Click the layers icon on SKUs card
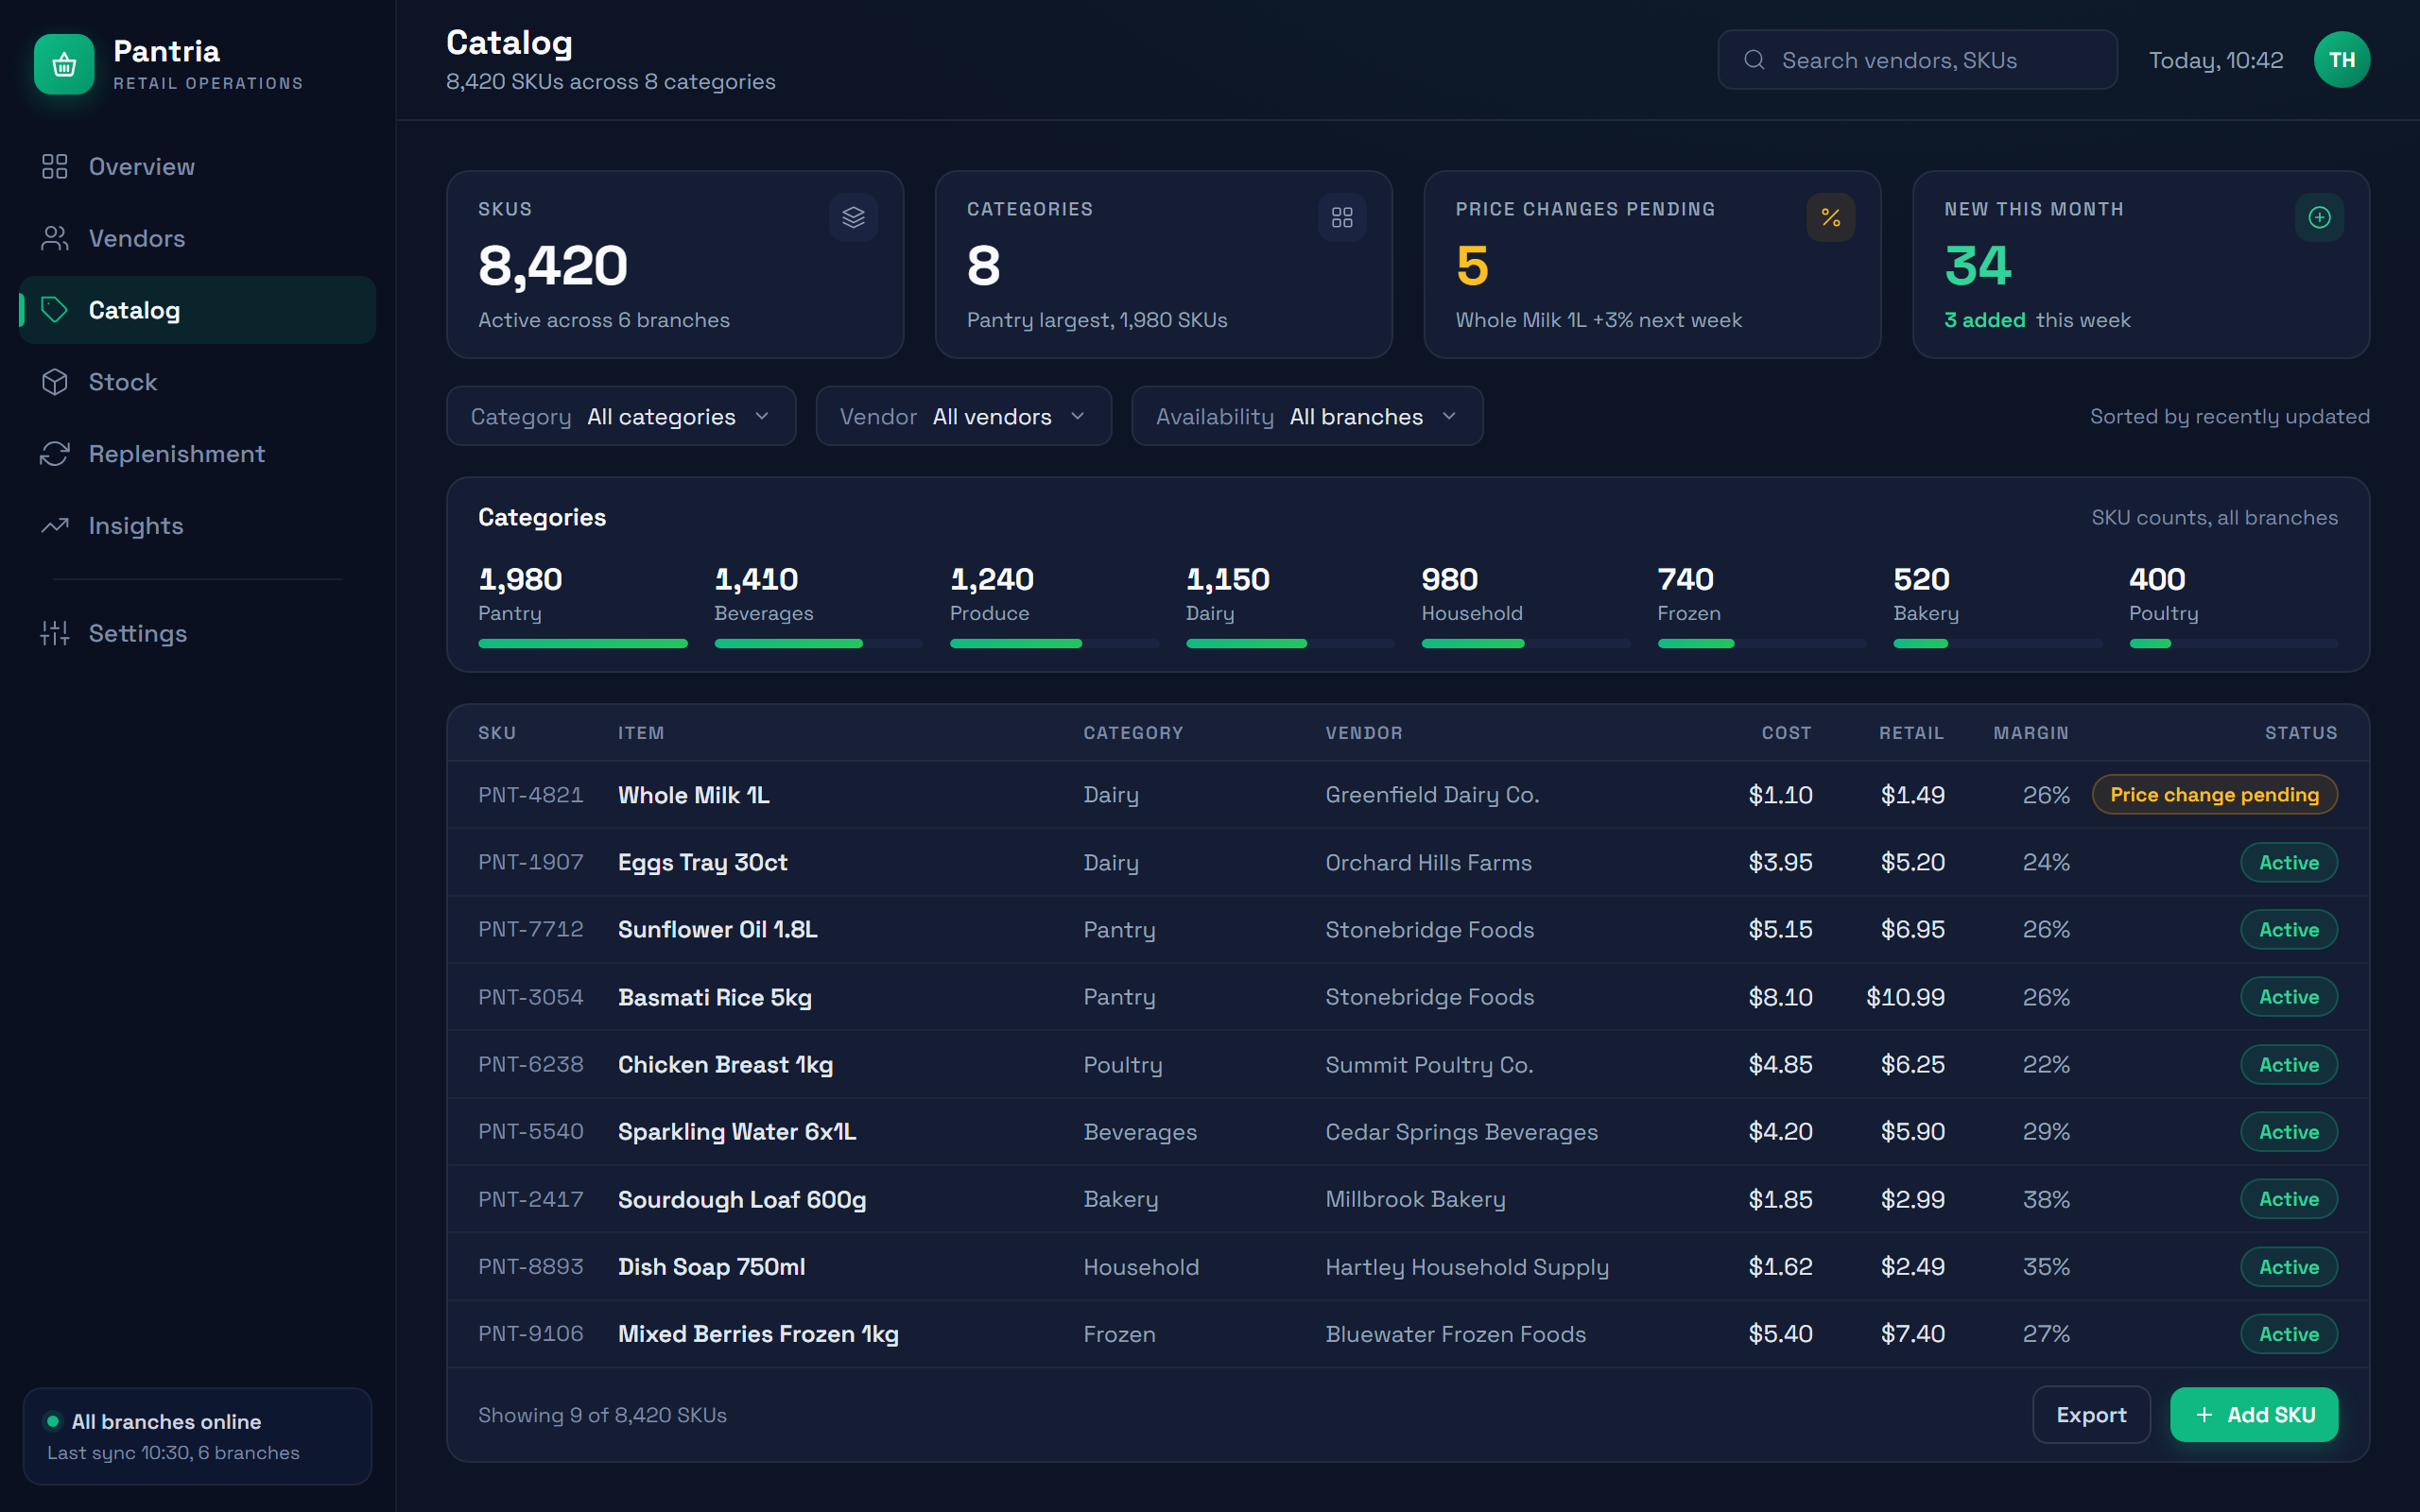Image resolution: width=2420 pixels, height=1512 pixels. coord(853,217)
